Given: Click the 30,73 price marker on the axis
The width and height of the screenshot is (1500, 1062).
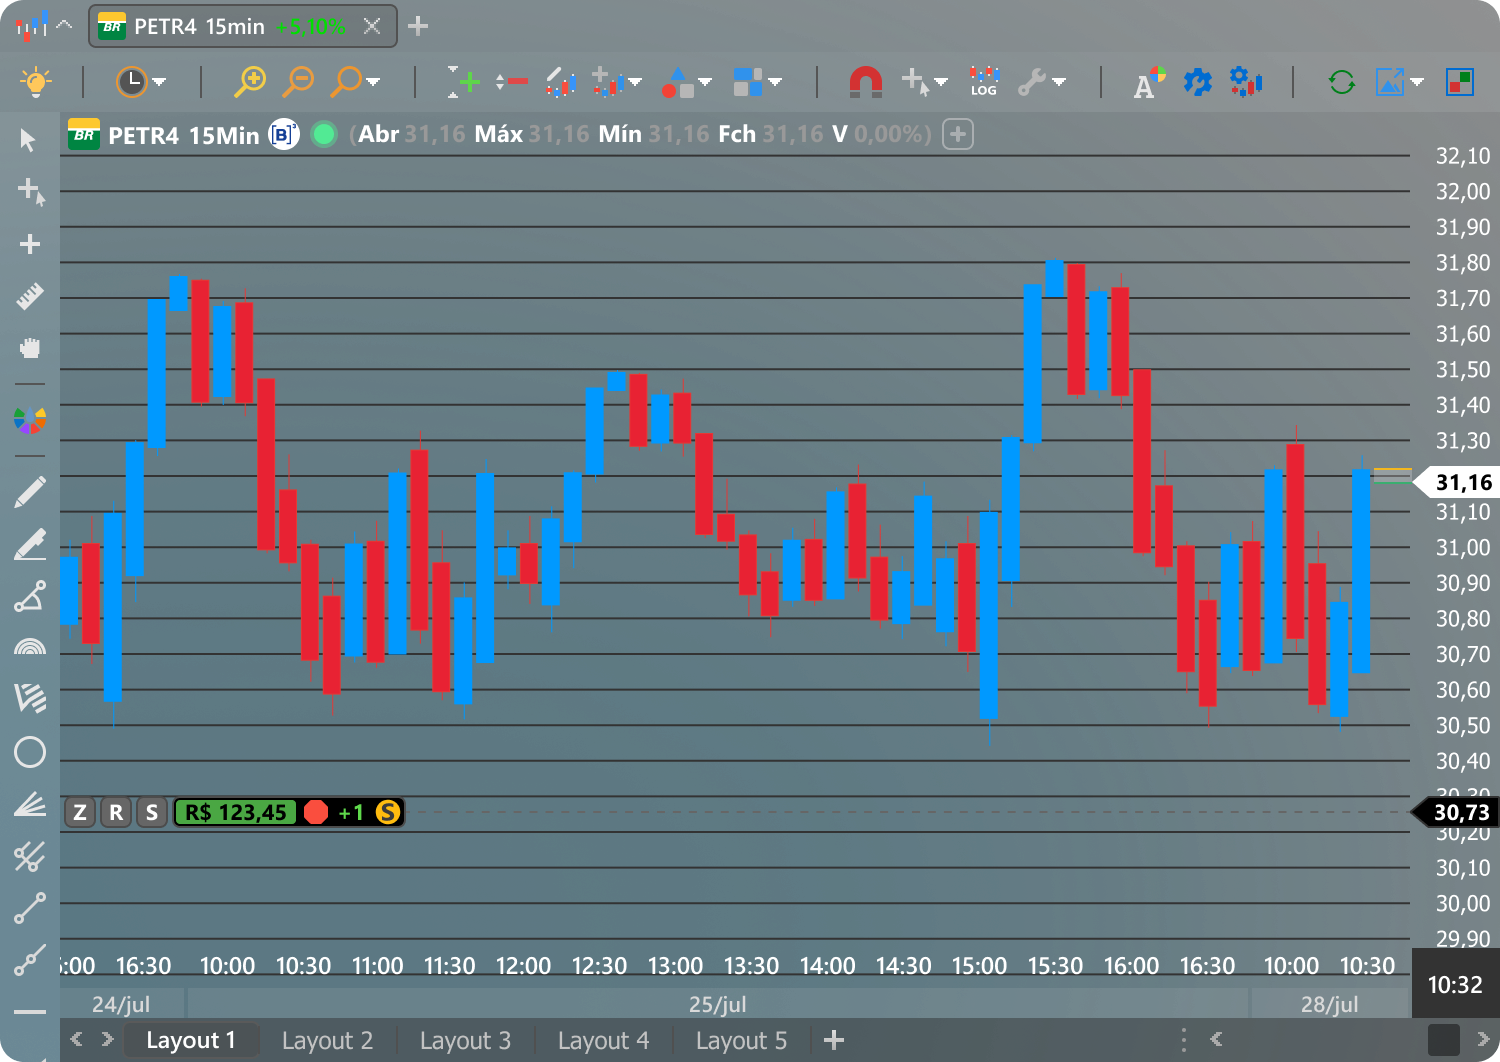Looking at the screenshot, I should click(x=1456, y=812).
